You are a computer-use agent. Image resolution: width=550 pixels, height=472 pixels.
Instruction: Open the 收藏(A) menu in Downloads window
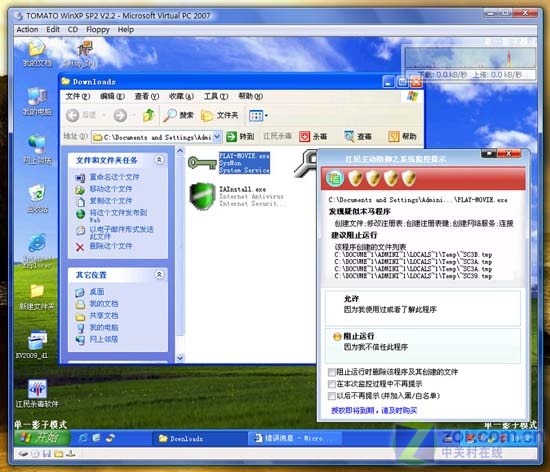[181, 96]
